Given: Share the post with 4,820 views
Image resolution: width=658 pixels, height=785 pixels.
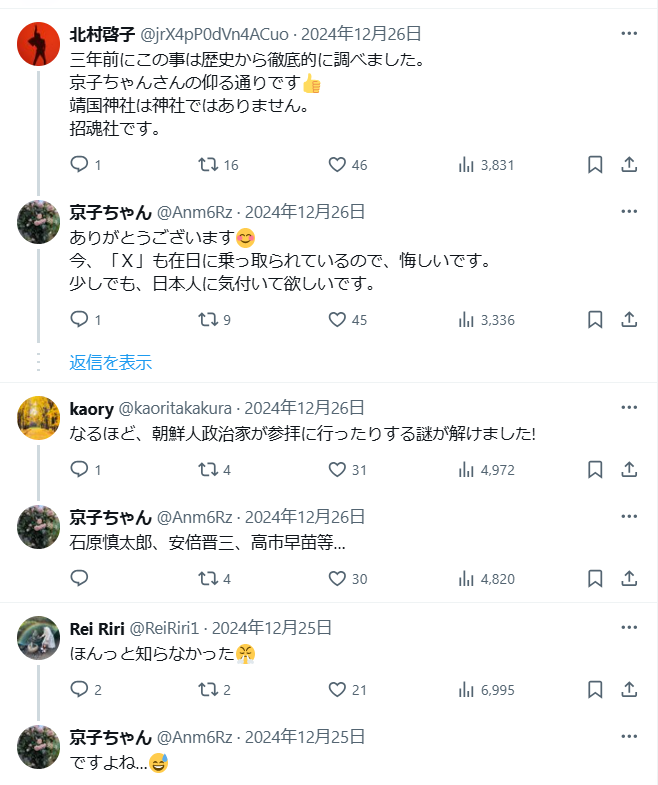Looking at the screenshot, I should [629, 578].
